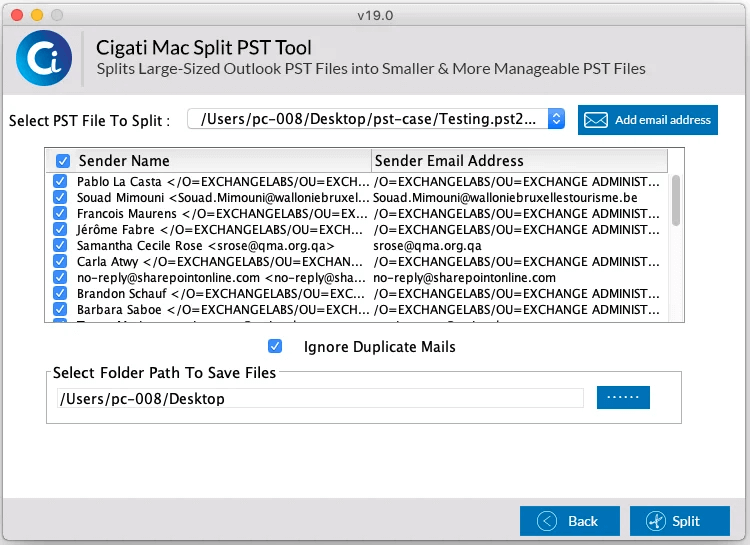Disable Ignore Duplicate Mails checkbox

[275, 346]
